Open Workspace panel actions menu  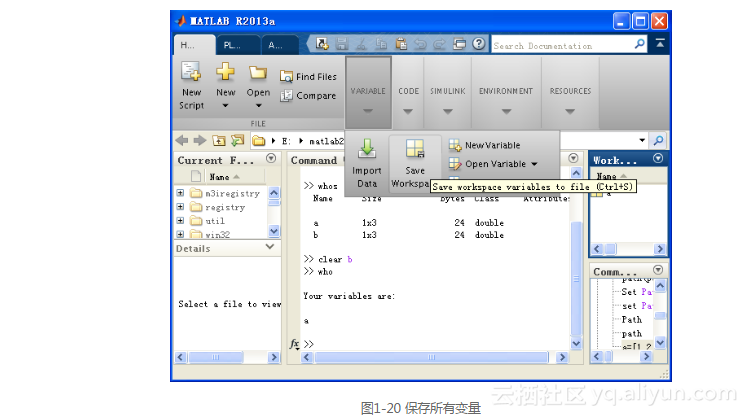pos(658,158)
